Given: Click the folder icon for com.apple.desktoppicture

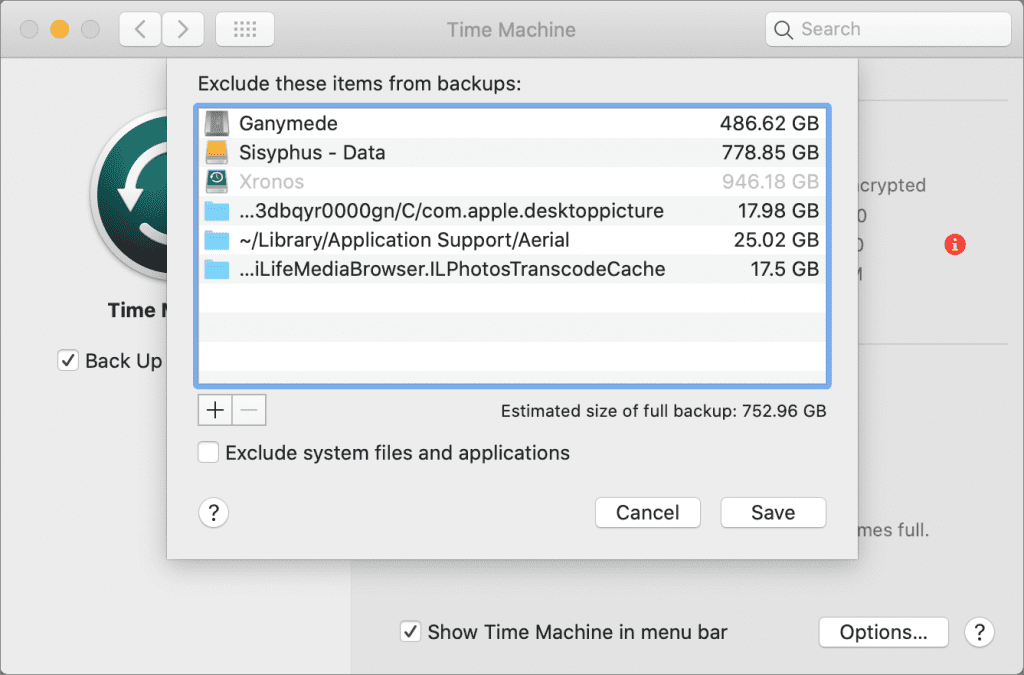Looking at the screenshot, I should pos(215,211).
